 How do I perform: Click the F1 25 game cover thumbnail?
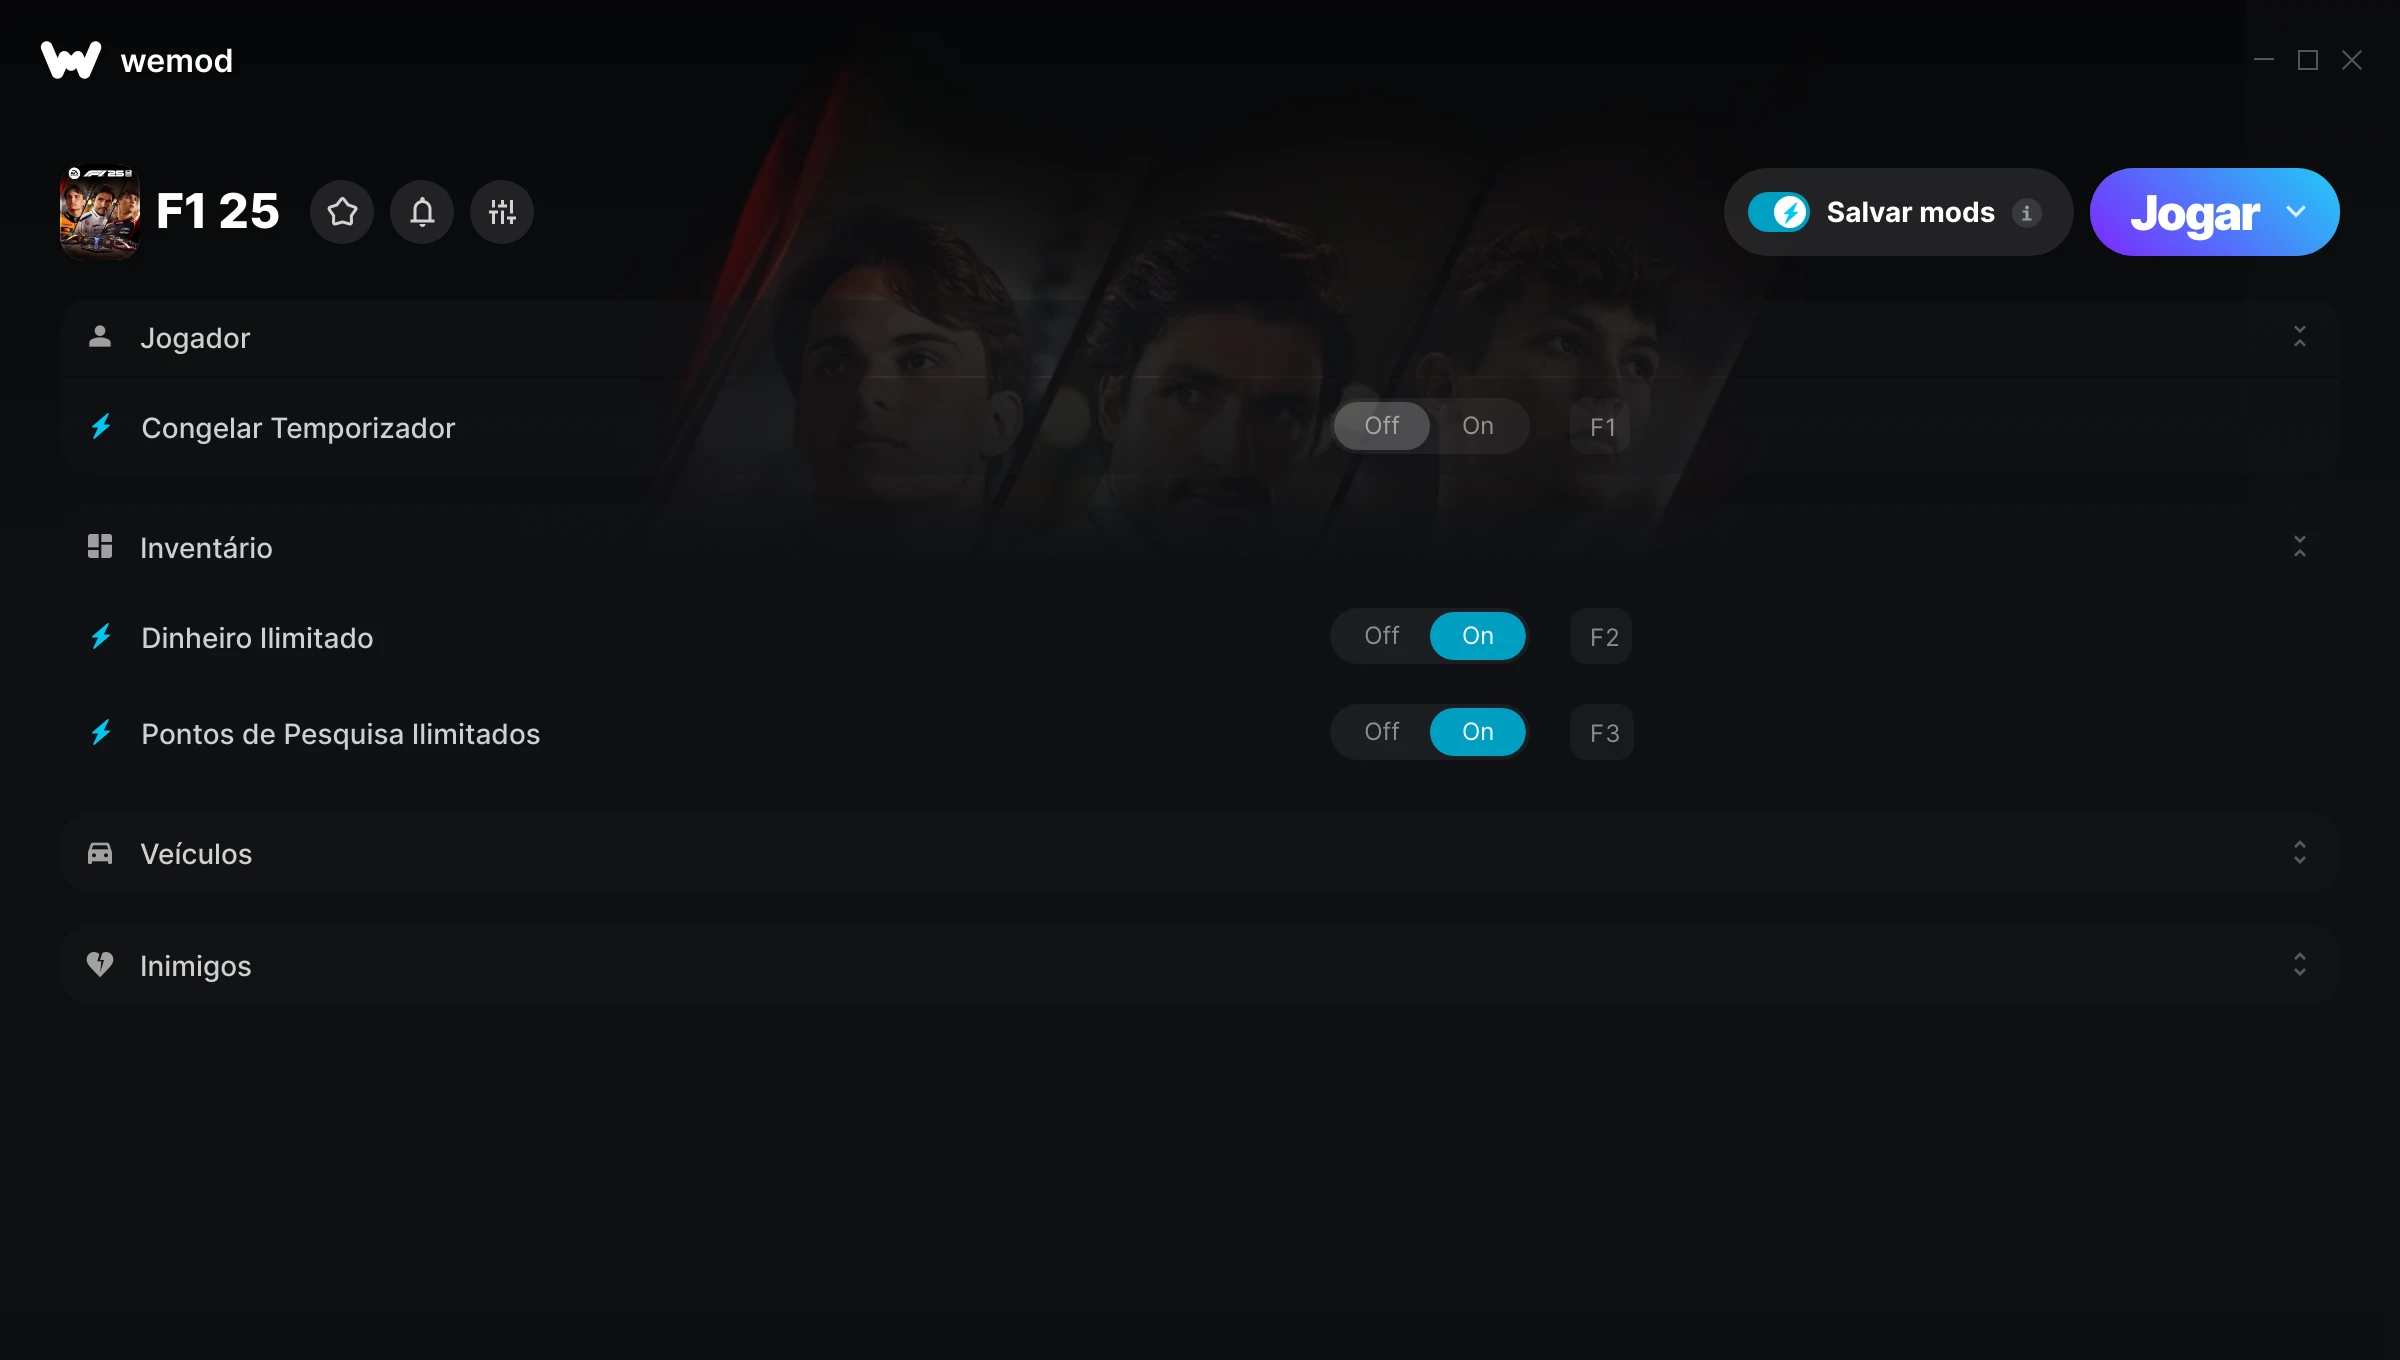click(100, 212)
